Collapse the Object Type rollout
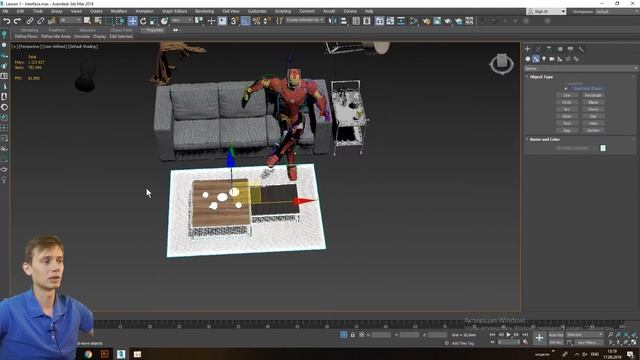 click(x=541, y=77)
